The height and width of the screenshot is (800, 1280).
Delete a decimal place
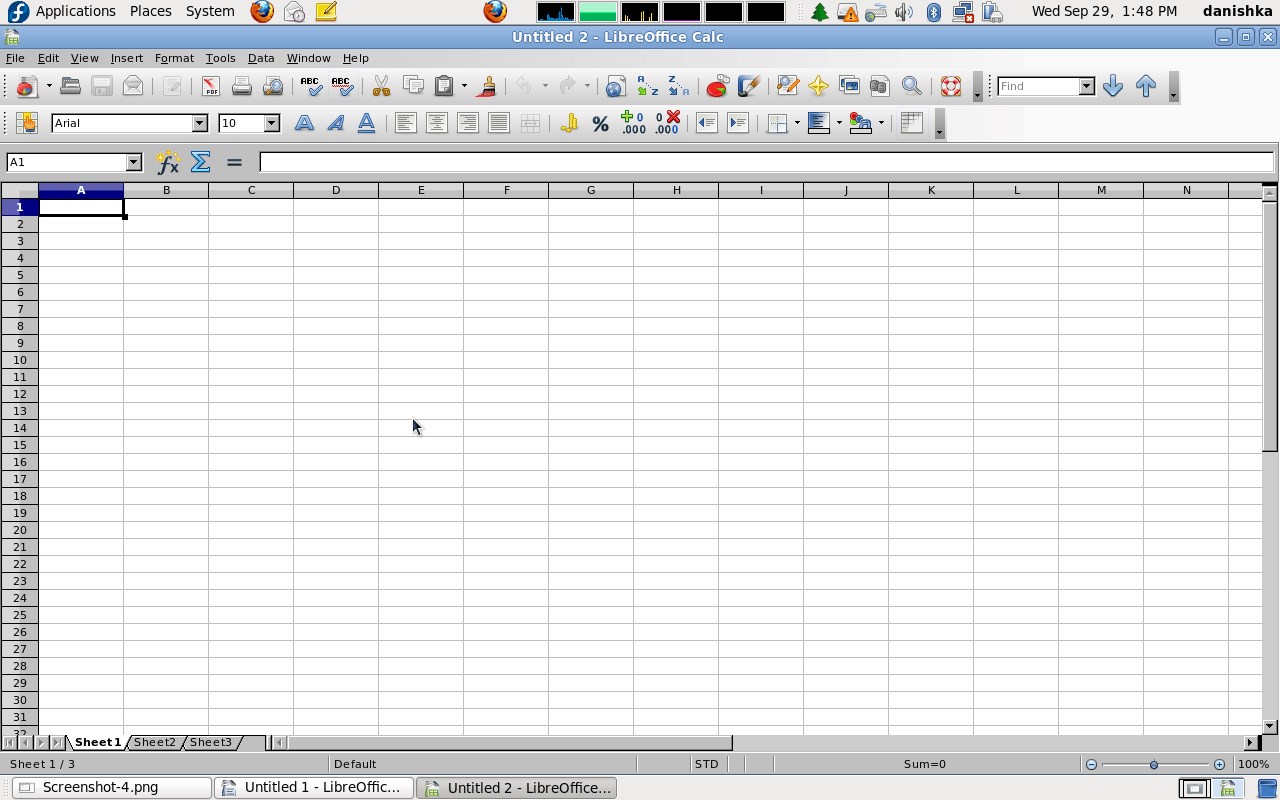pos(667,123)
